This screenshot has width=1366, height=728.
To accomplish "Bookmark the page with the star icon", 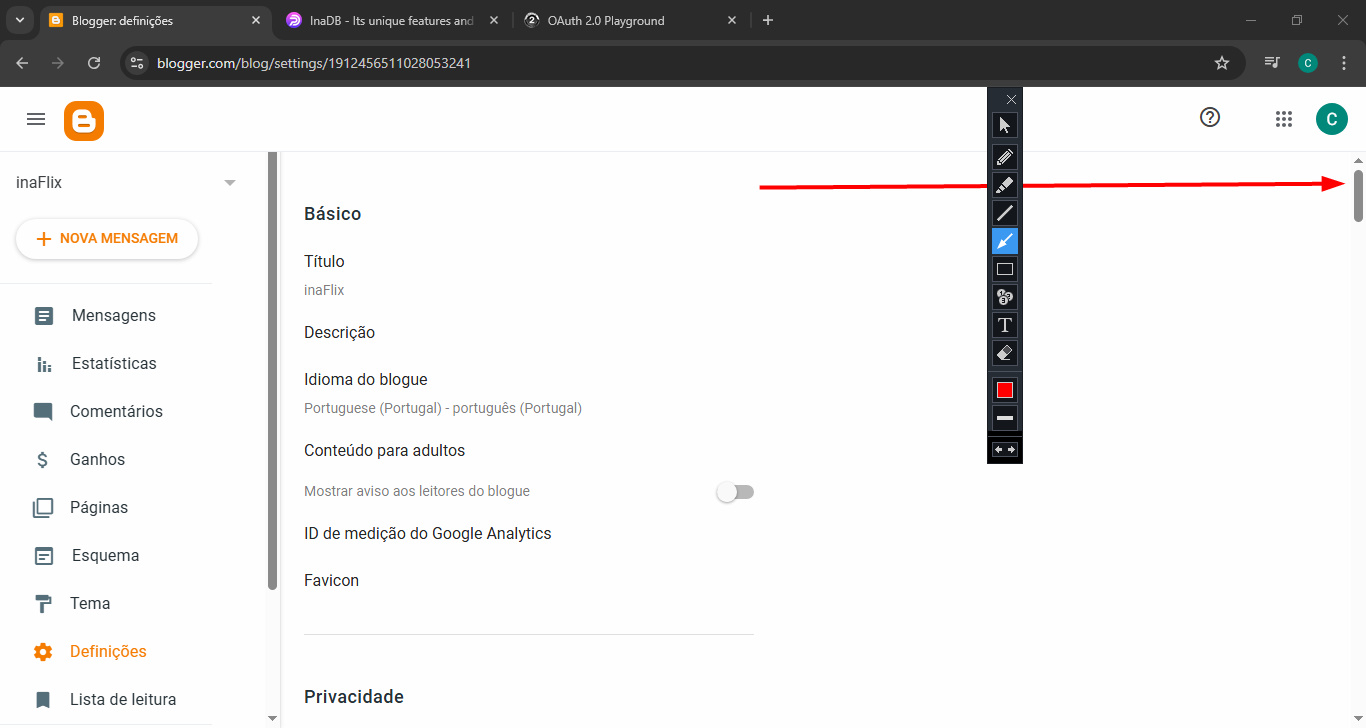I will 1221,62.
